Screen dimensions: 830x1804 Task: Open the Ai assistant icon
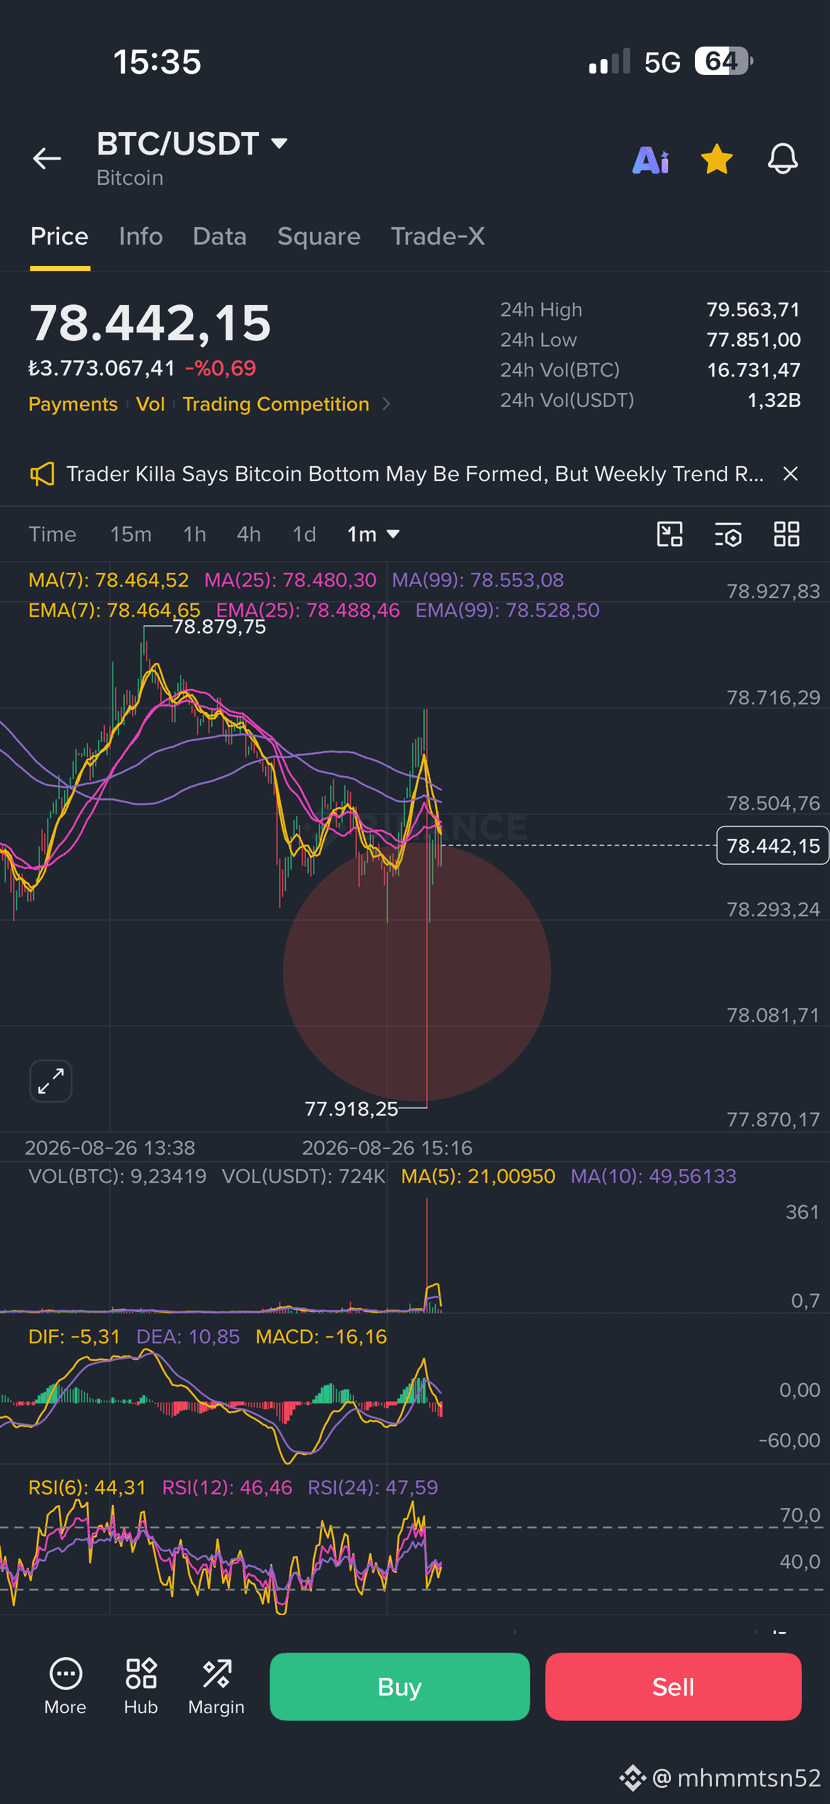651,159
